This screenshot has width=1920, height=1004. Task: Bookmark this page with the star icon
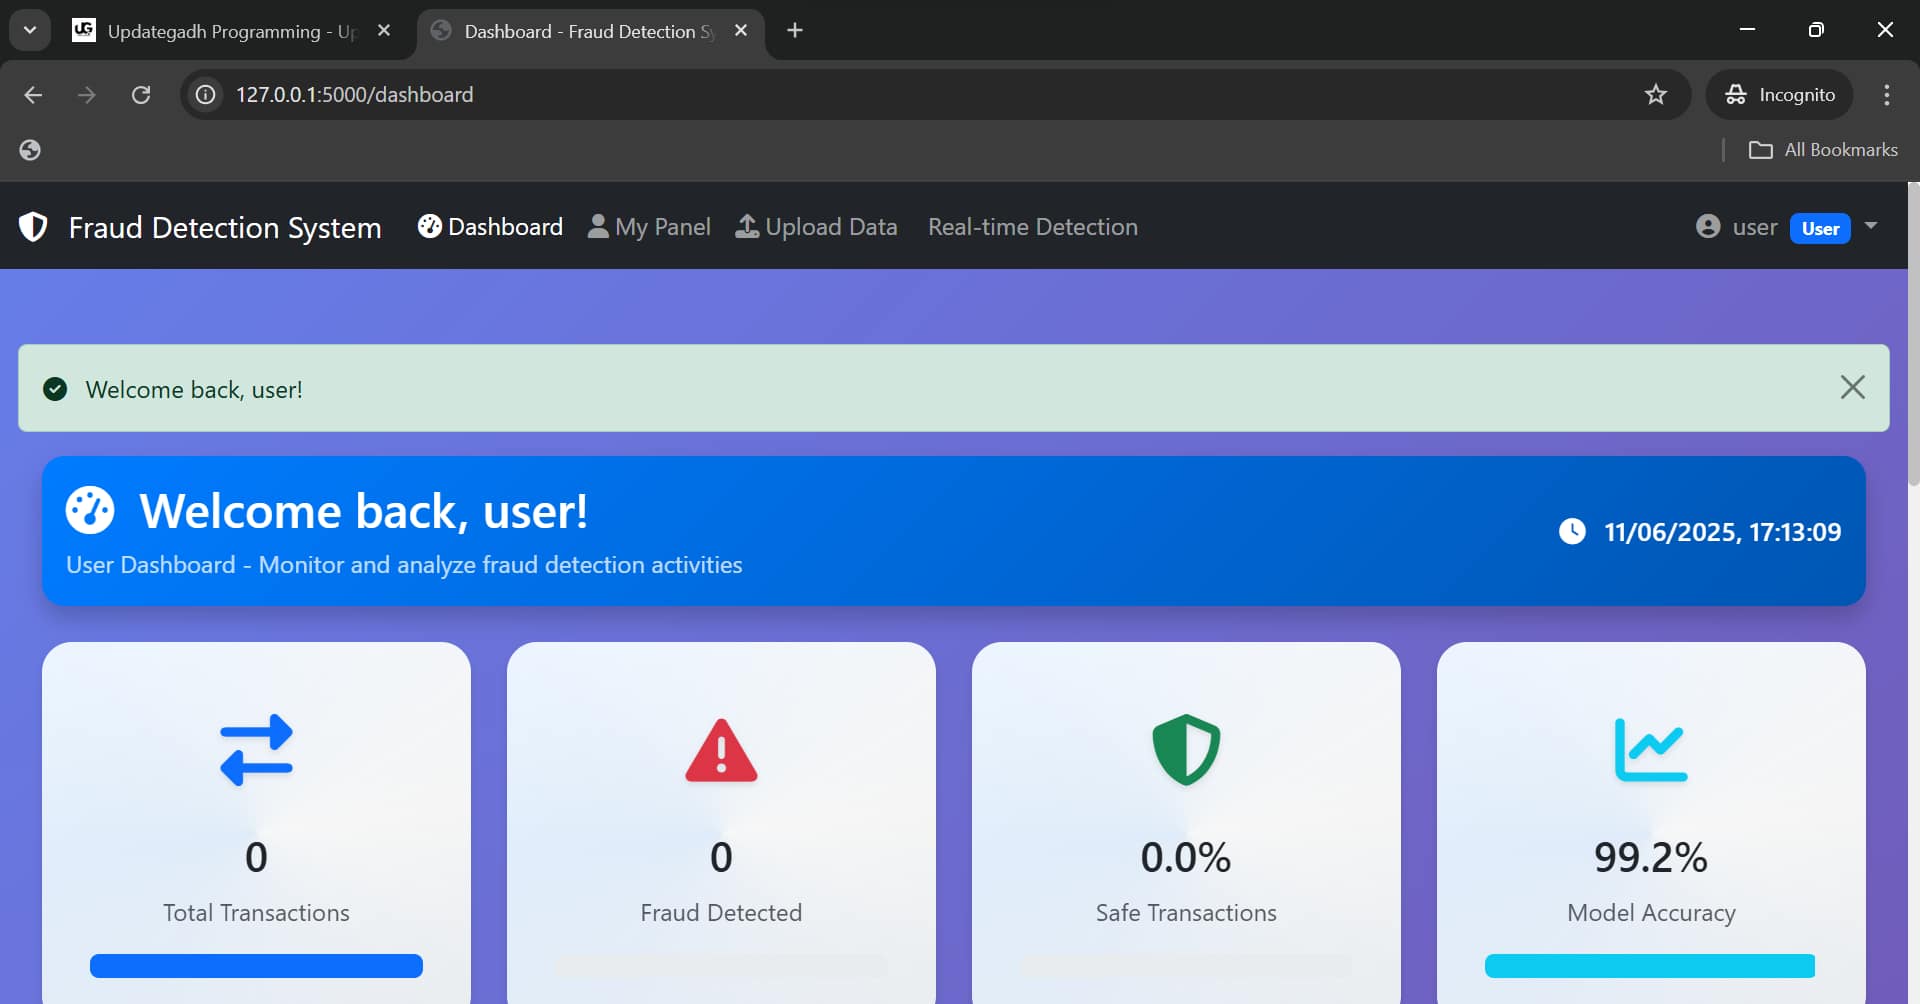(1656, 94)
